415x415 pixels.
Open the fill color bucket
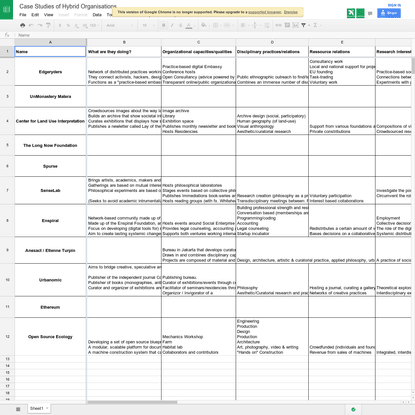click(x=204, y=25)
